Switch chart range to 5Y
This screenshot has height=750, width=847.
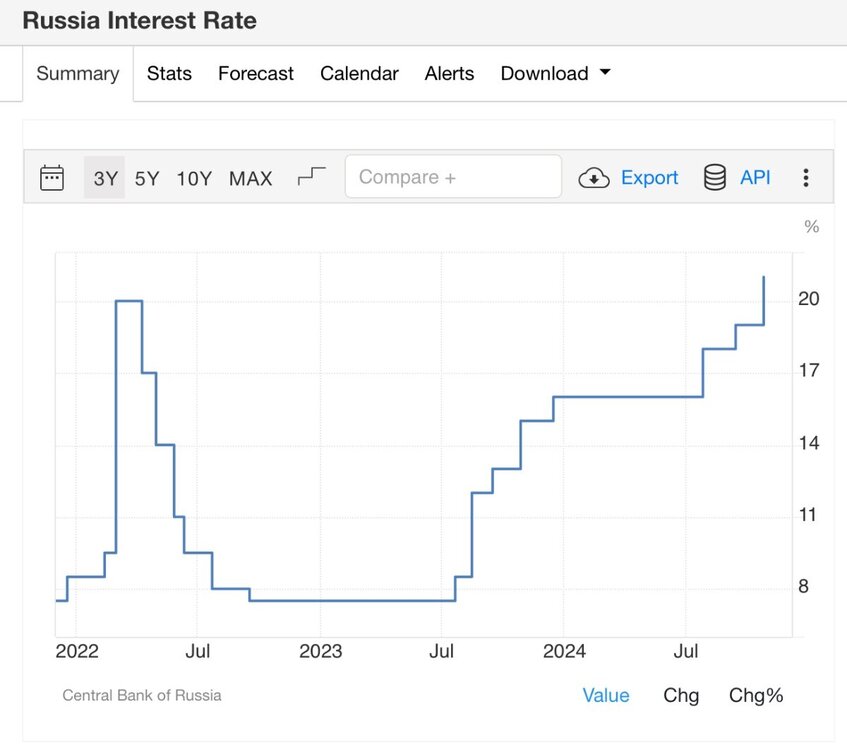click(147, 178)
